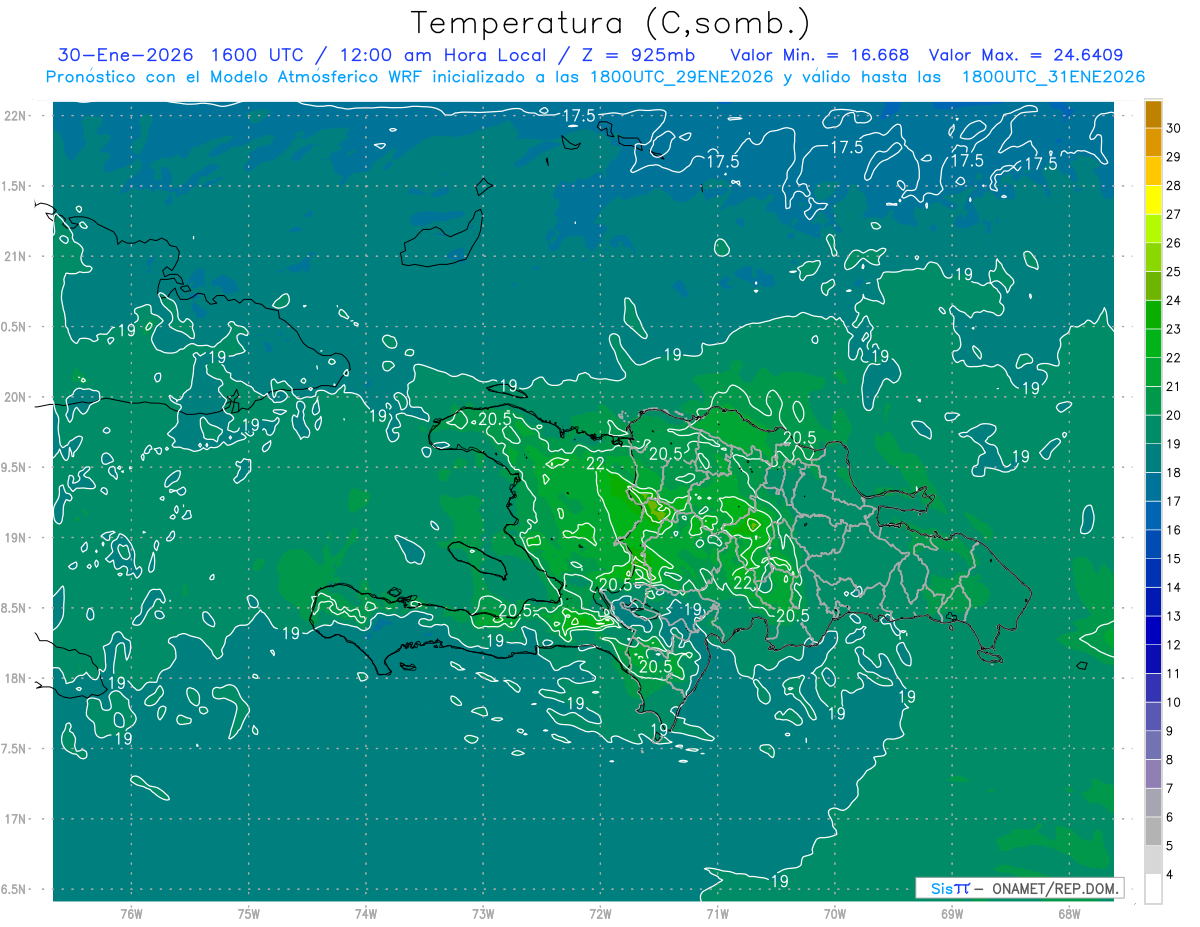Screen dimensions: 1200x927
Task: Click the 'Valor Min. = 16.668' text
Action: [820, 55]
